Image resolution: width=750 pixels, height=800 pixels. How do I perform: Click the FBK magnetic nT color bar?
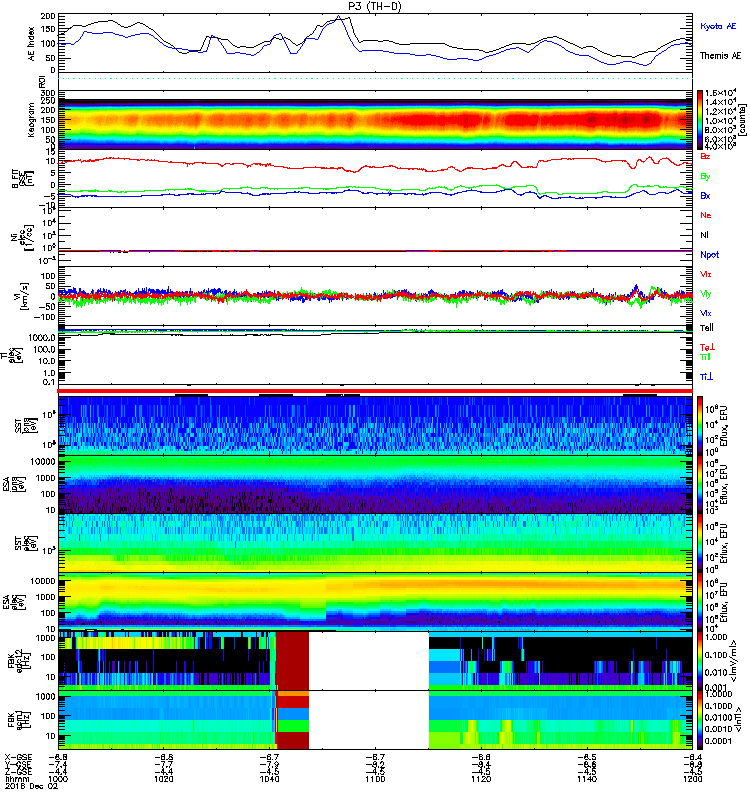[700, 720]
